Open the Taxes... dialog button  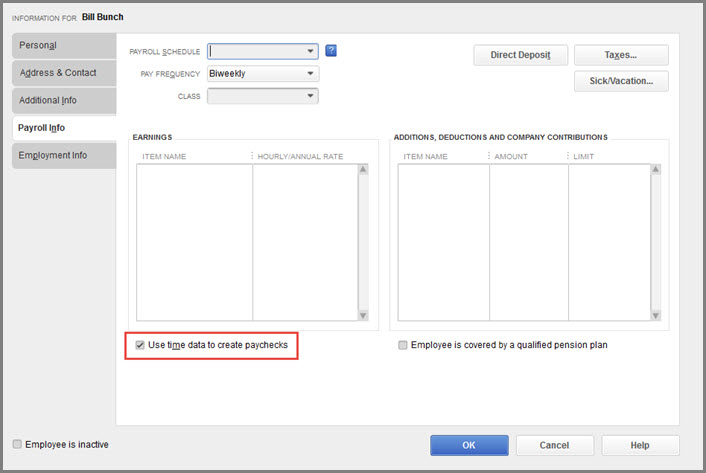621,55
